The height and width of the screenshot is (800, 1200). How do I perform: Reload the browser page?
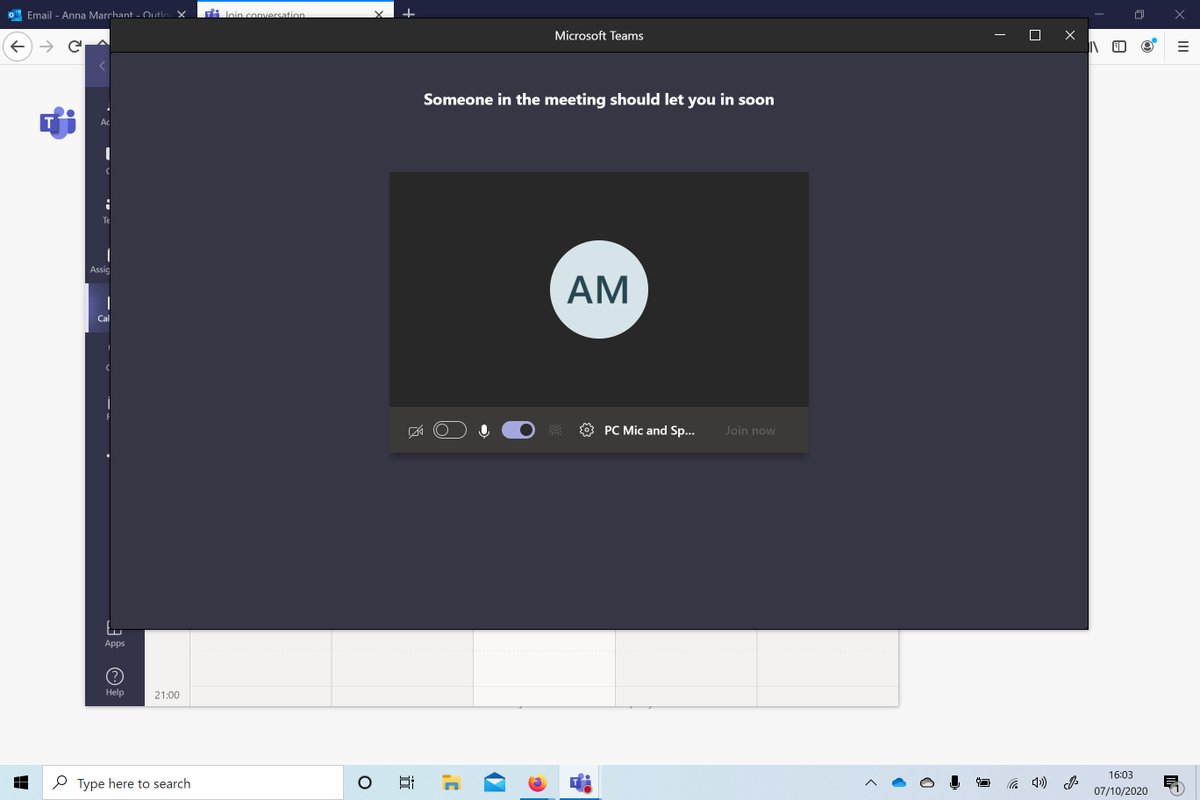[75, 47]
